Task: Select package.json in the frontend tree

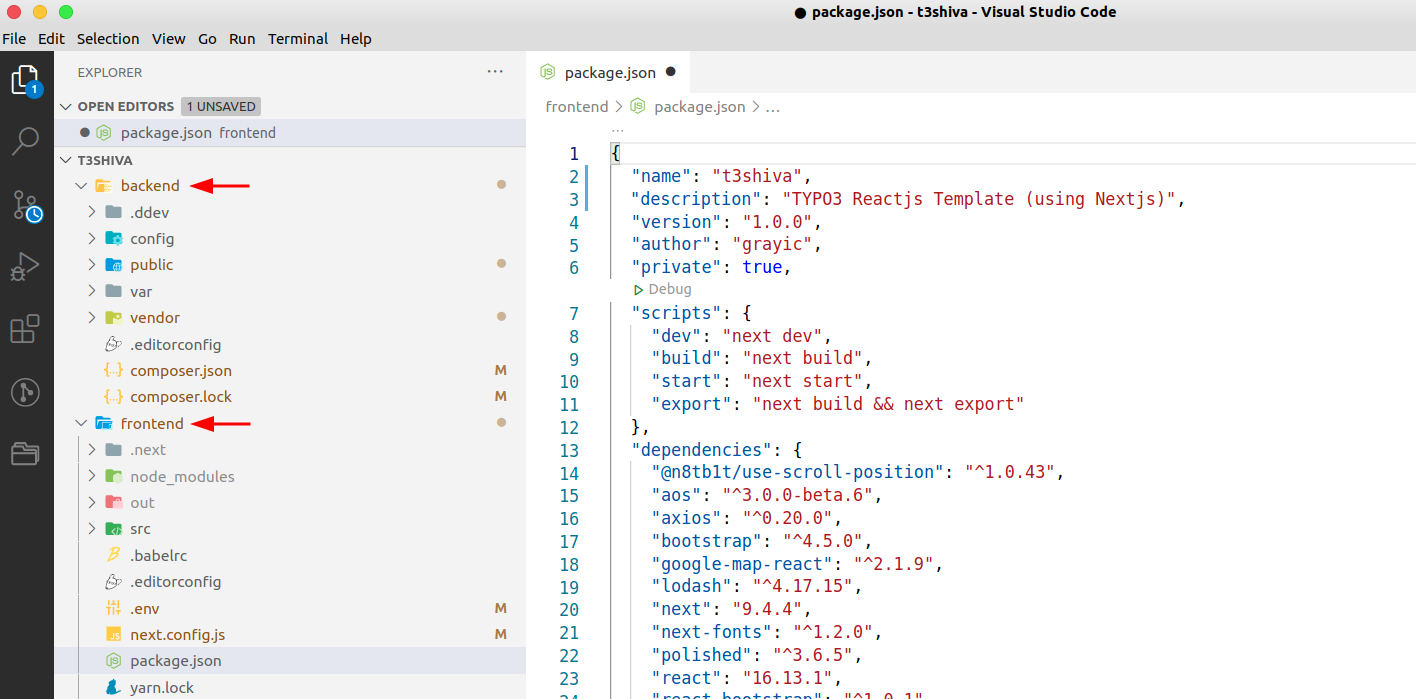Action: point(290,661)
